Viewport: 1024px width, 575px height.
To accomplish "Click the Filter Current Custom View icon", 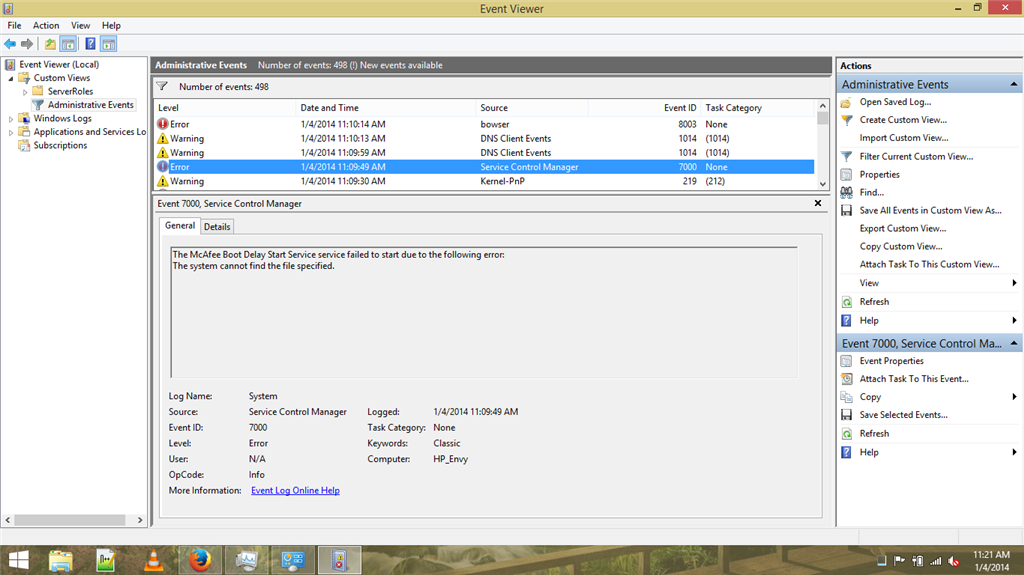I will (x=846, y=156).
